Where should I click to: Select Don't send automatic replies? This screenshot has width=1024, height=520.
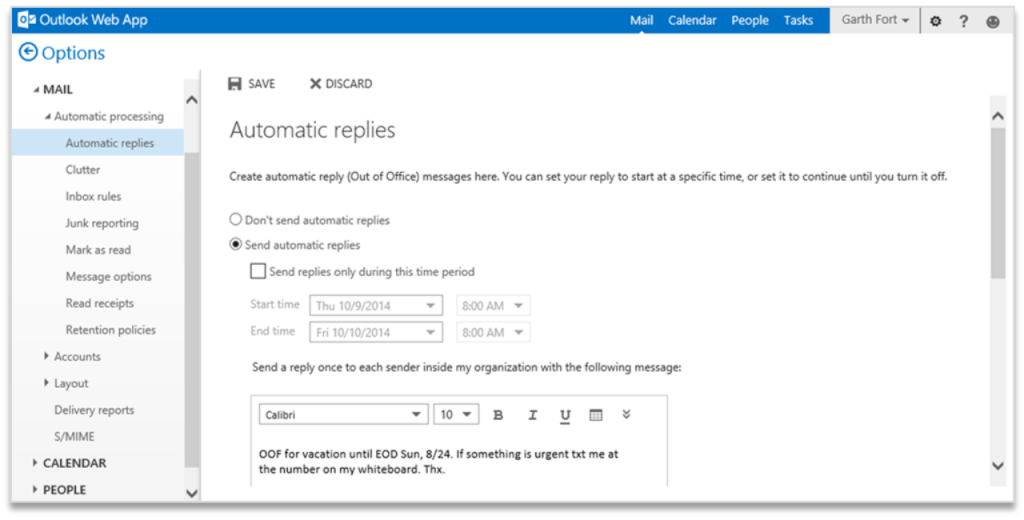click(x=236, y=219)
